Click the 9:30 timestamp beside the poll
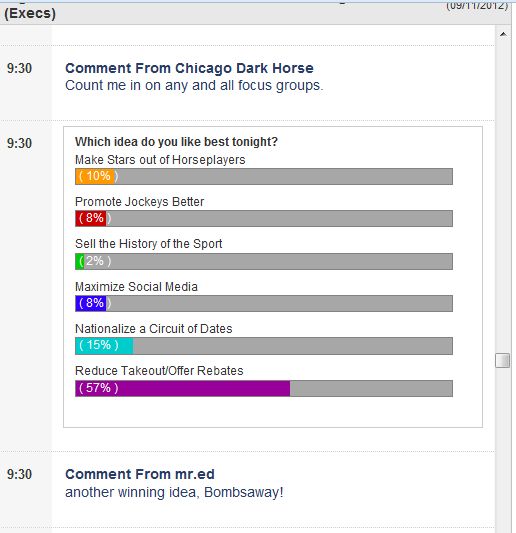Viewport: 516px width, 533px height. 19,143
